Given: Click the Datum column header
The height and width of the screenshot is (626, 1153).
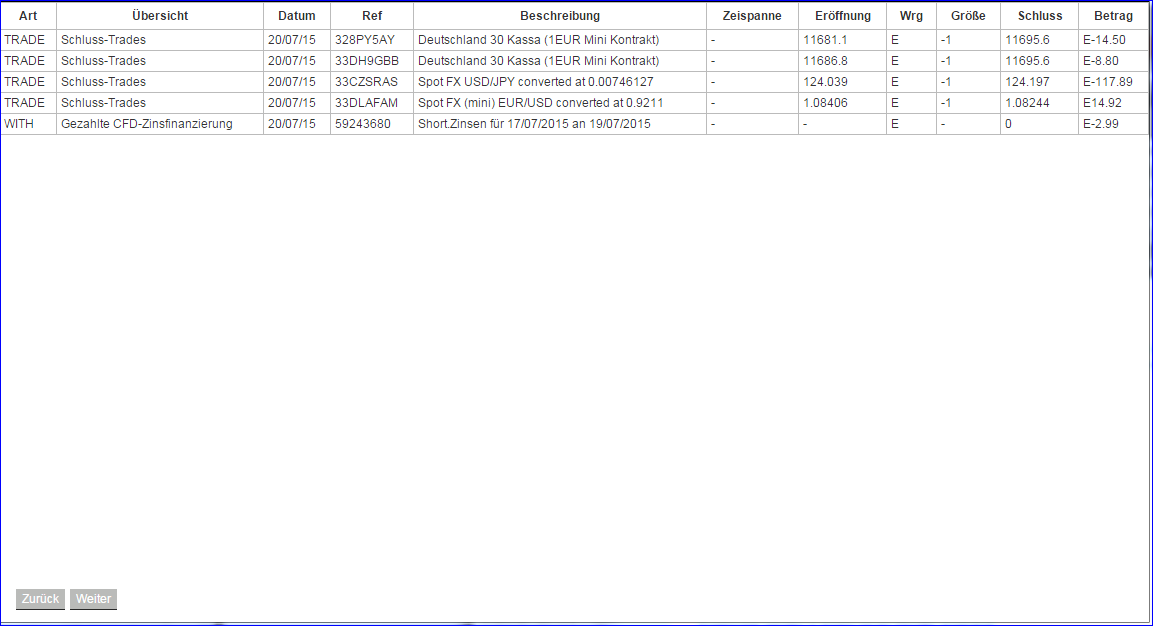Looking at the screenshot, I should (296, 15).
